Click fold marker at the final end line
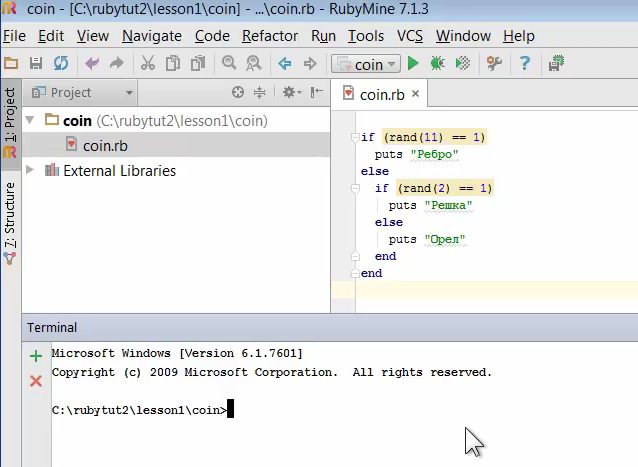The width and height of the screenshot is (638, 467). pos(355,273)
